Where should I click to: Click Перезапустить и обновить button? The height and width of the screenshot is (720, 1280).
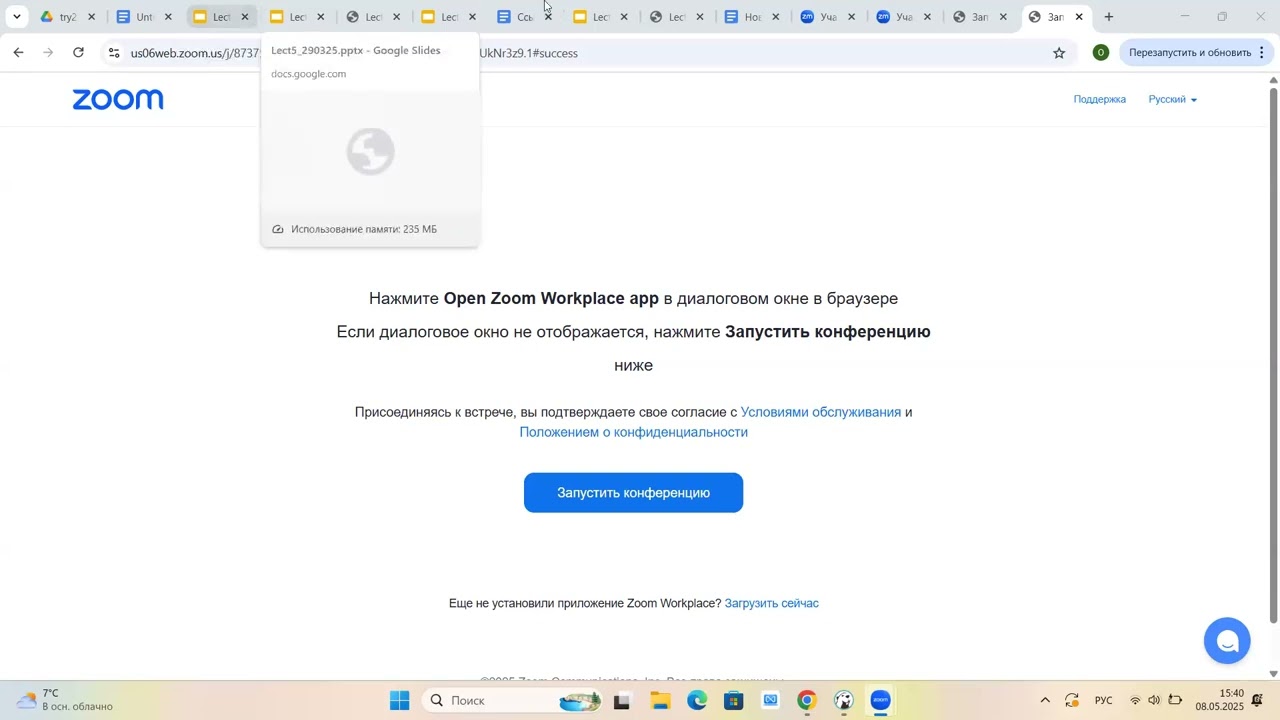tap(1190, 53)
